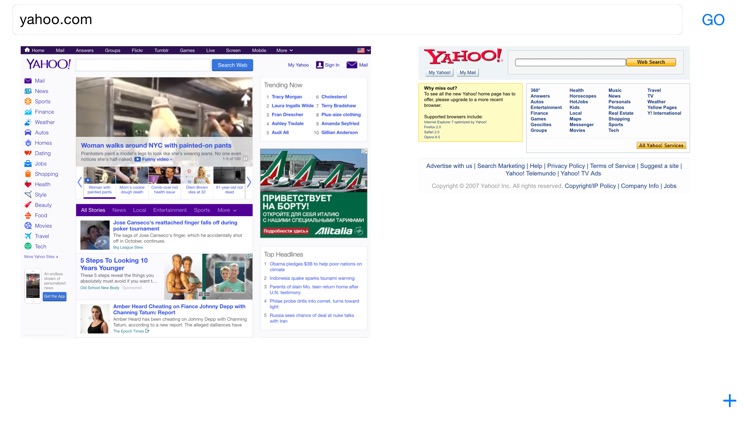Click the Get the App button
The width and height of the screenshot is (750, 422).
[55, 297]
